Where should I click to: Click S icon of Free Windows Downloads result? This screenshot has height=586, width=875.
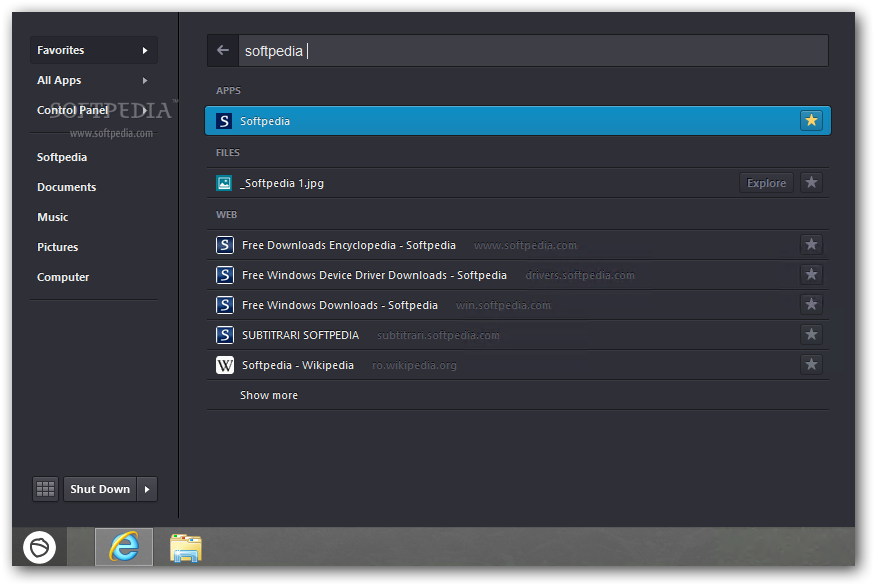pos(224,305)
